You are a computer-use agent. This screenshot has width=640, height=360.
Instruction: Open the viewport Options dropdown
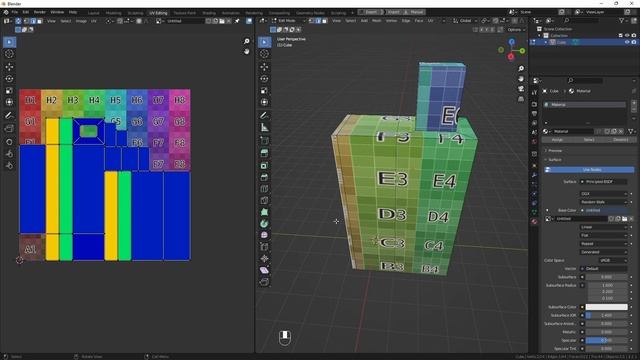pyautogui.click(x=516, y=29)
